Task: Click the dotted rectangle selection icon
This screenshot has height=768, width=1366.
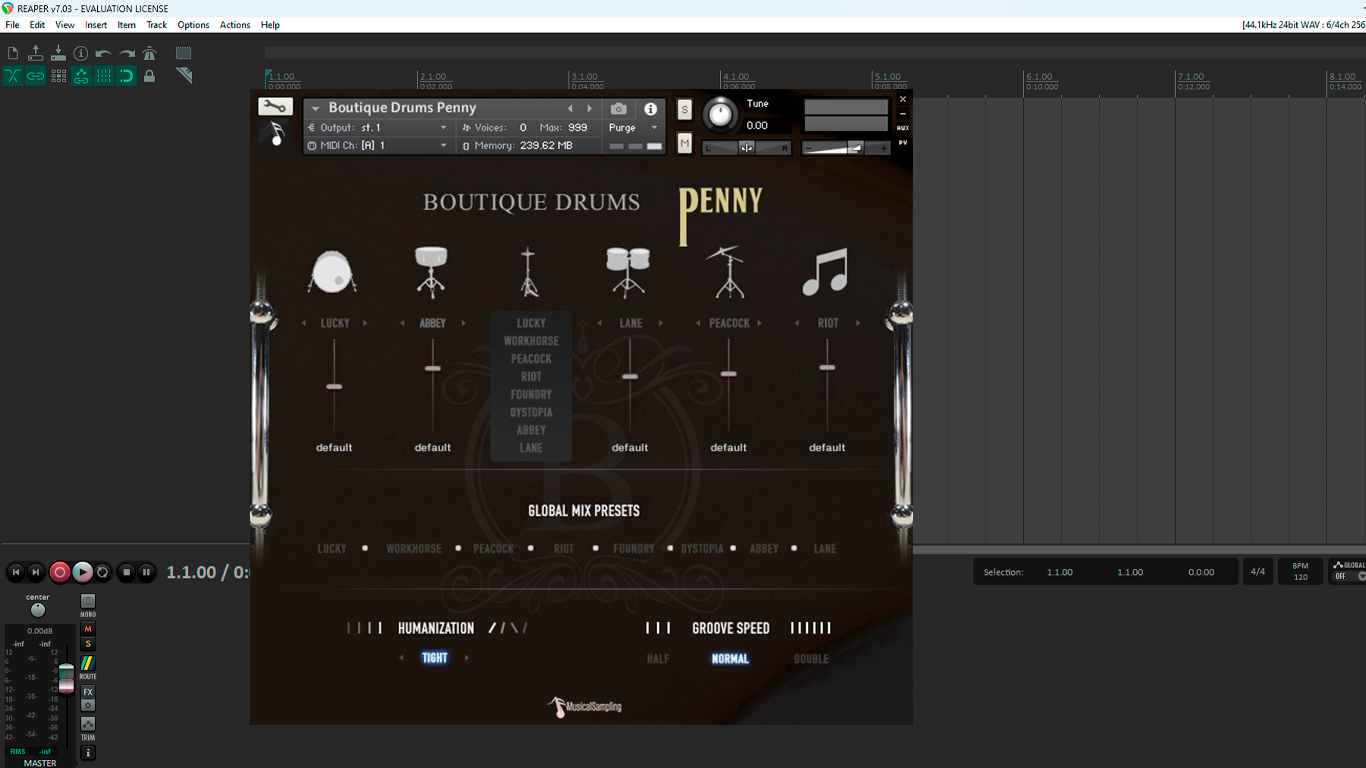Action: pyautogui.click(x=184, y=53)
